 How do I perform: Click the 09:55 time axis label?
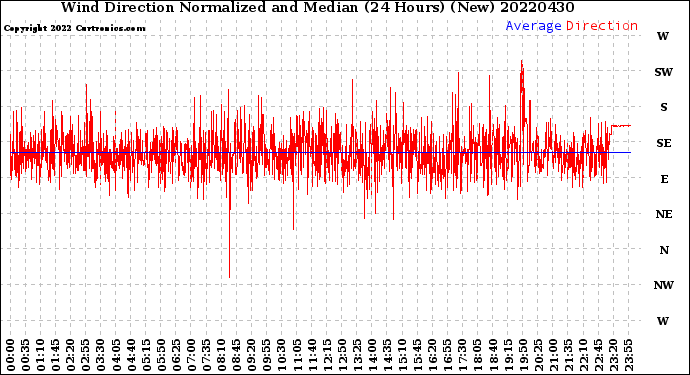click(267, 355)
